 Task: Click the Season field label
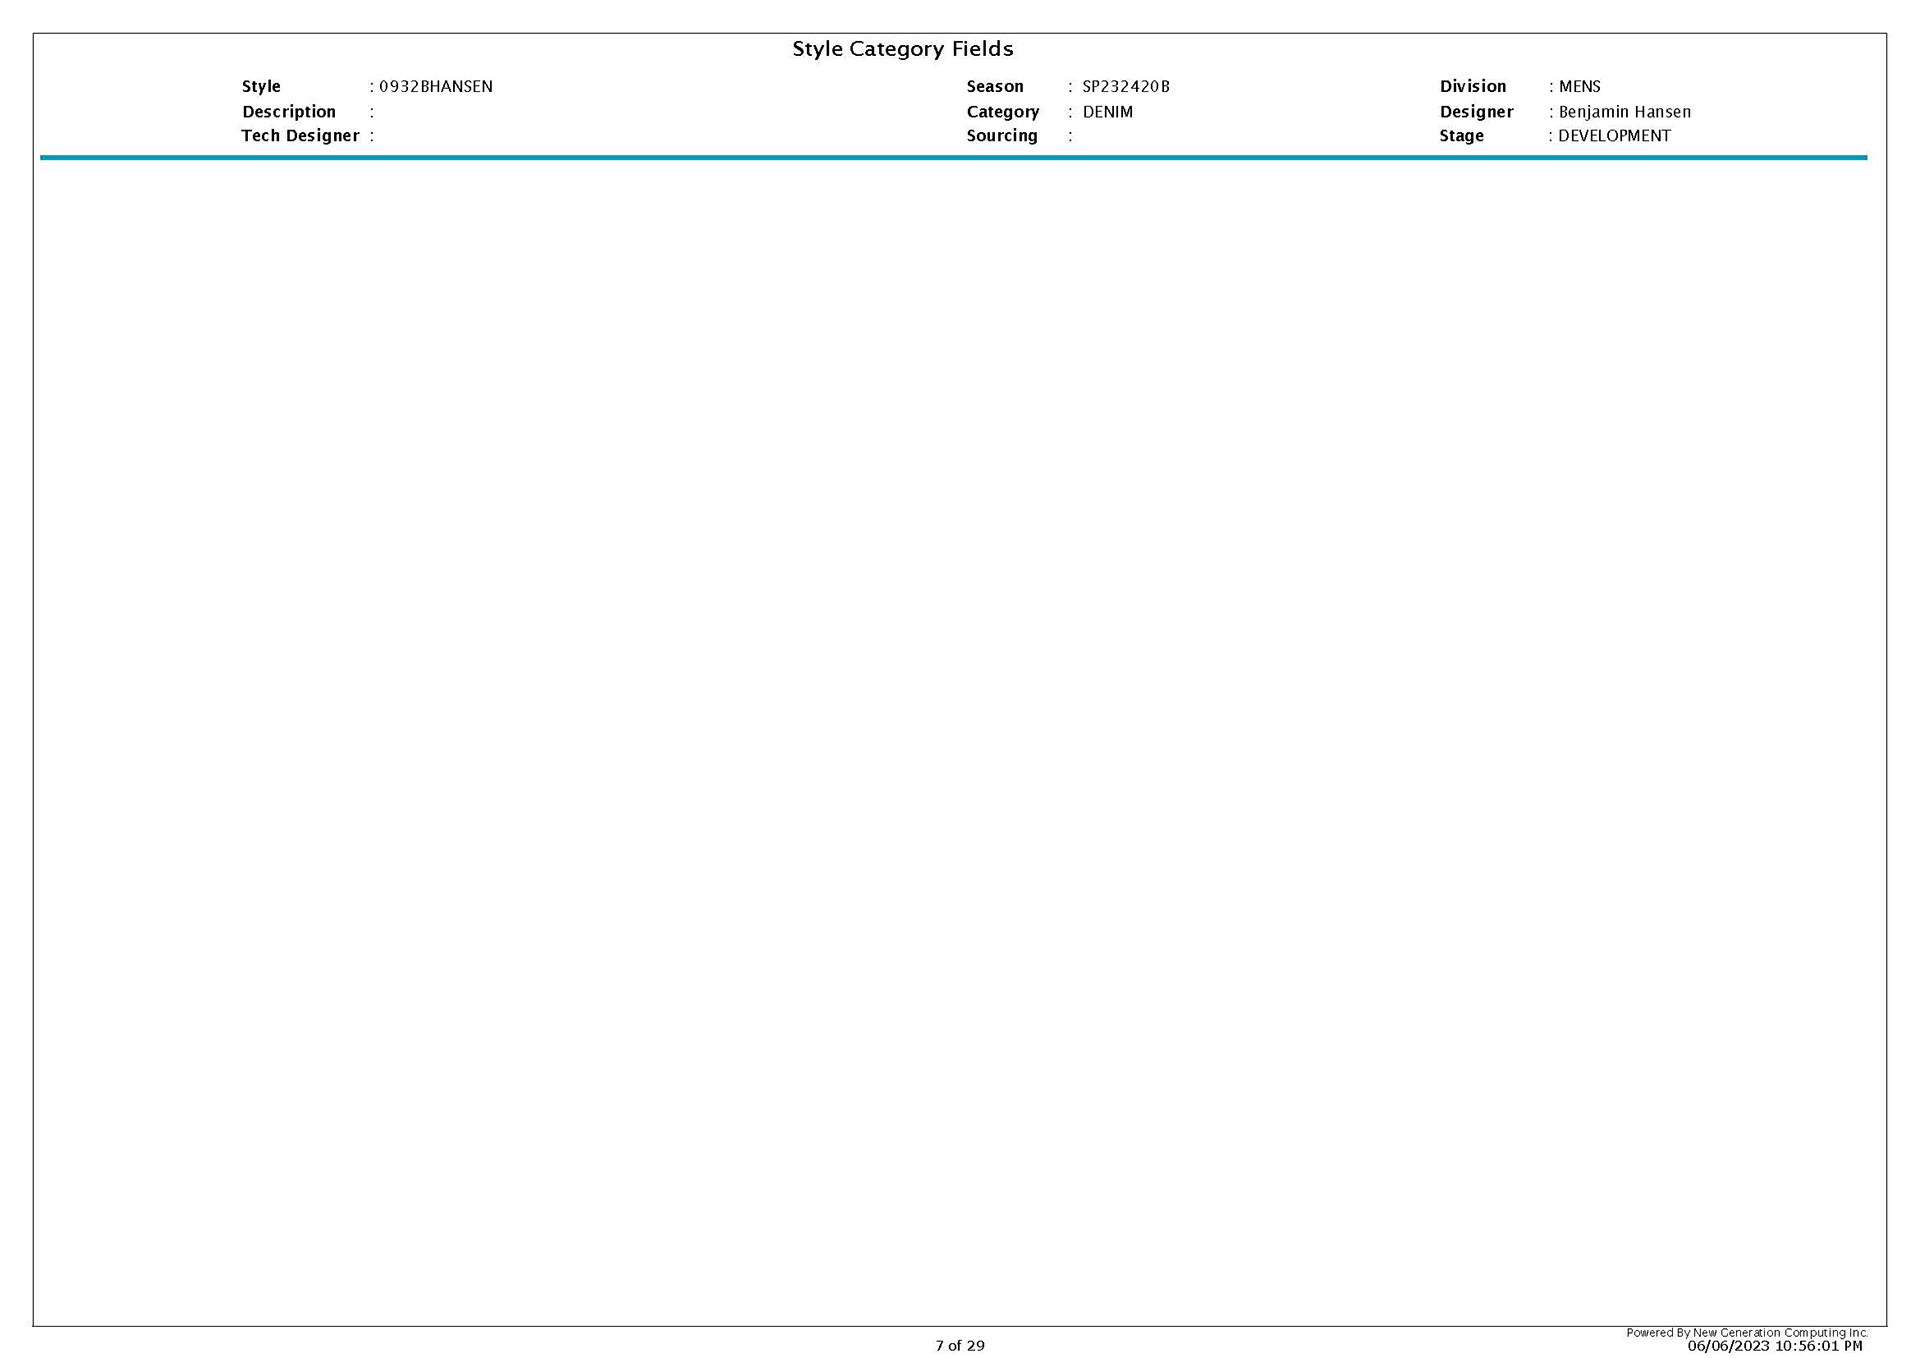[994, 87]
